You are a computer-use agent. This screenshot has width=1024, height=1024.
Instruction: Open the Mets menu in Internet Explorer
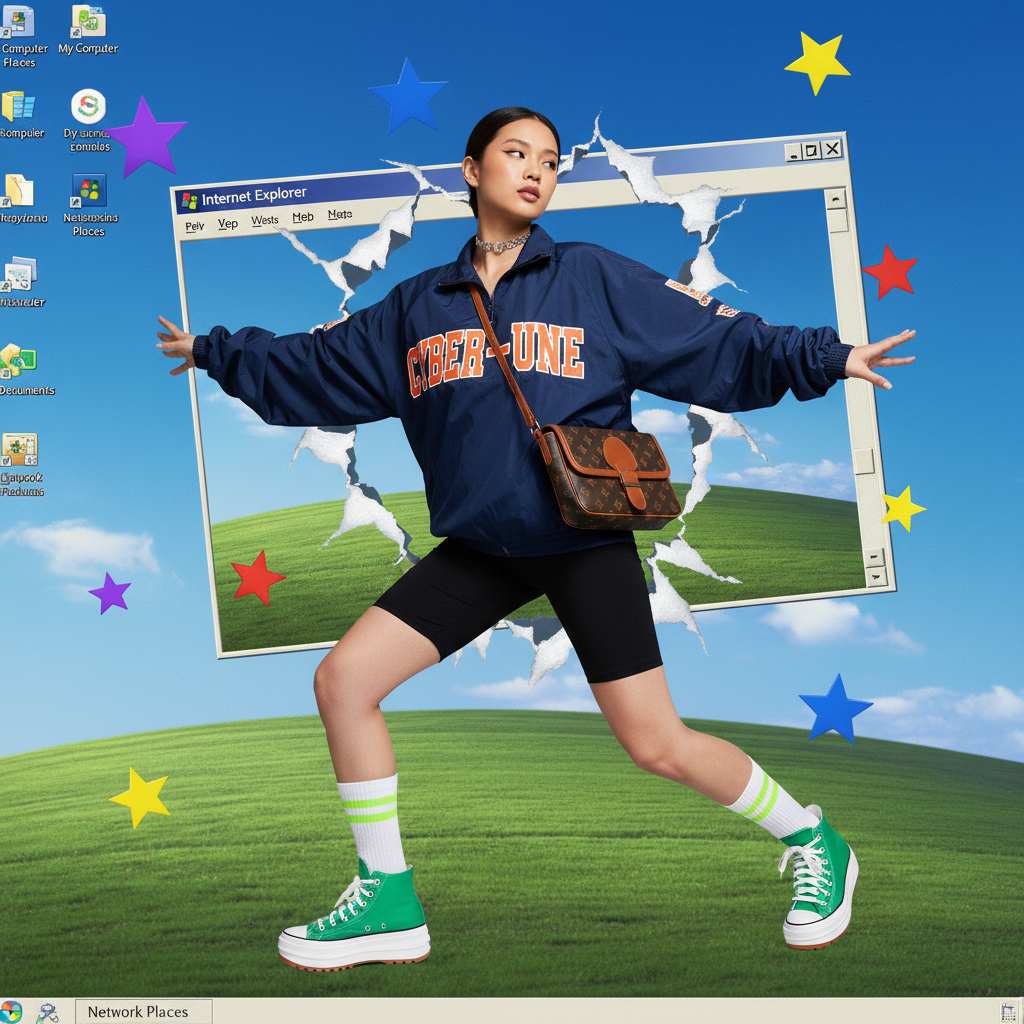point(340,214)
